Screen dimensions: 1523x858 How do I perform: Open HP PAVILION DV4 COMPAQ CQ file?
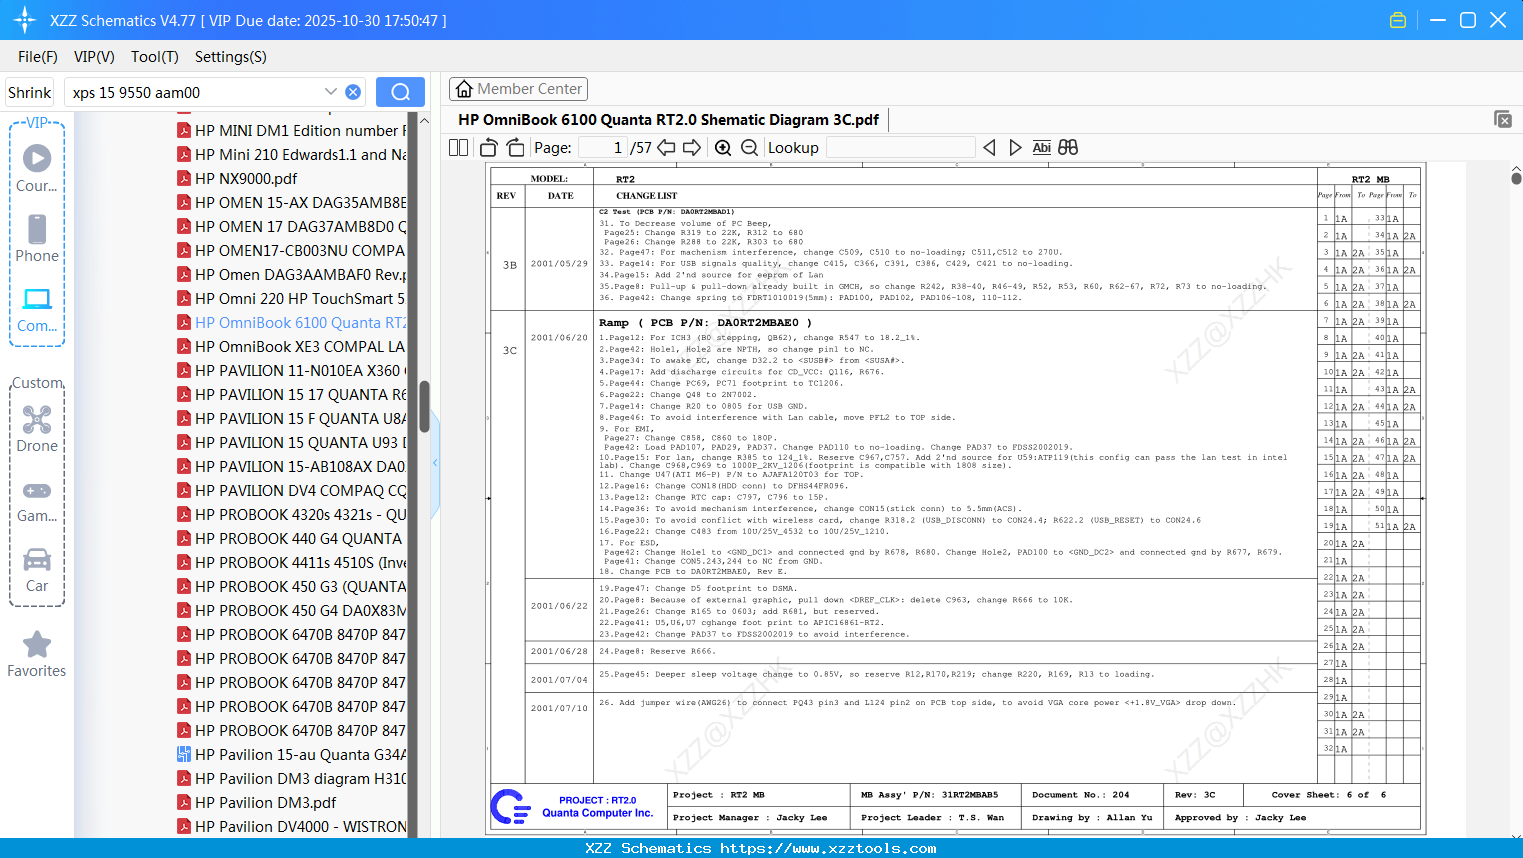click(x=291, y=491)
